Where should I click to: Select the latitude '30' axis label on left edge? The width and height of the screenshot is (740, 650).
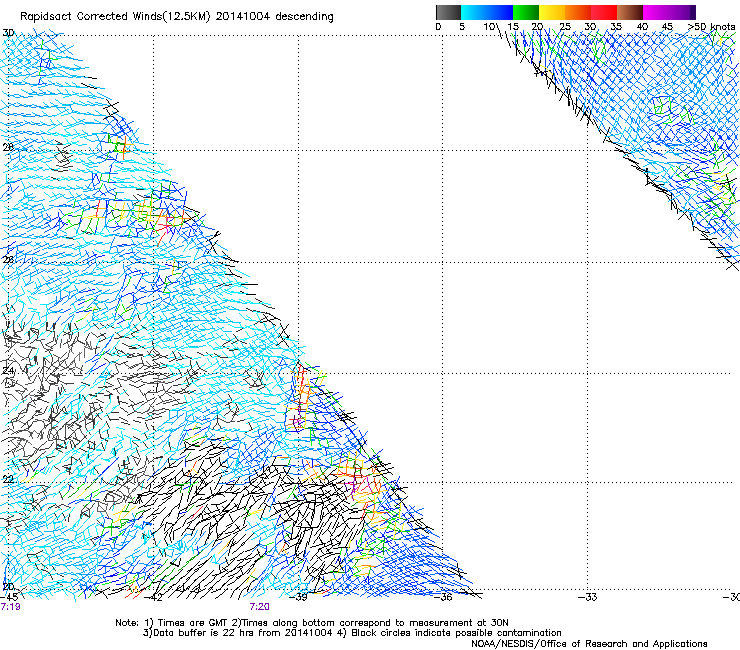[x=8, y=33]
